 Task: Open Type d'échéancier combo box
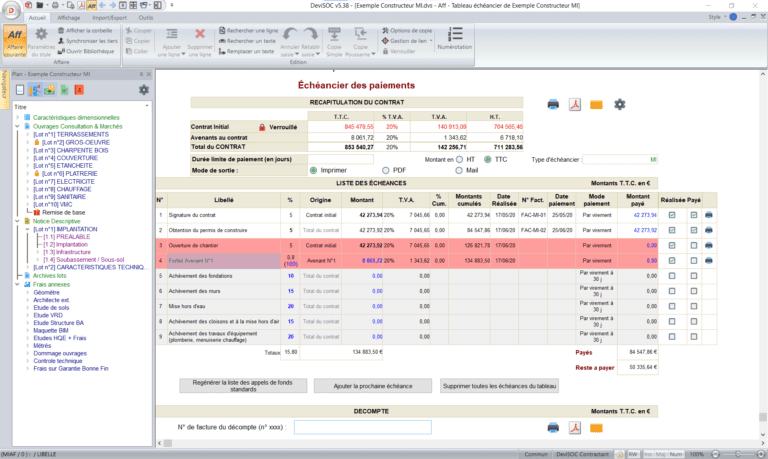(620, 159)
